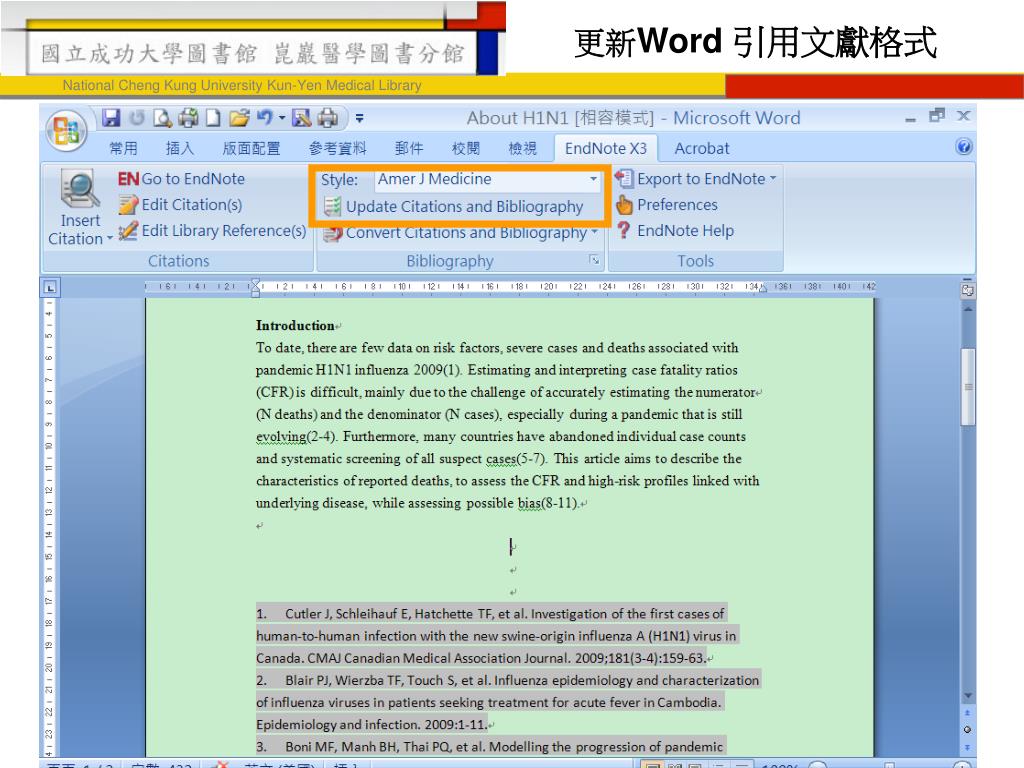Click the Insert Citation magnifier icon
Screen dimensions: 1024x768
coord(80,188)
